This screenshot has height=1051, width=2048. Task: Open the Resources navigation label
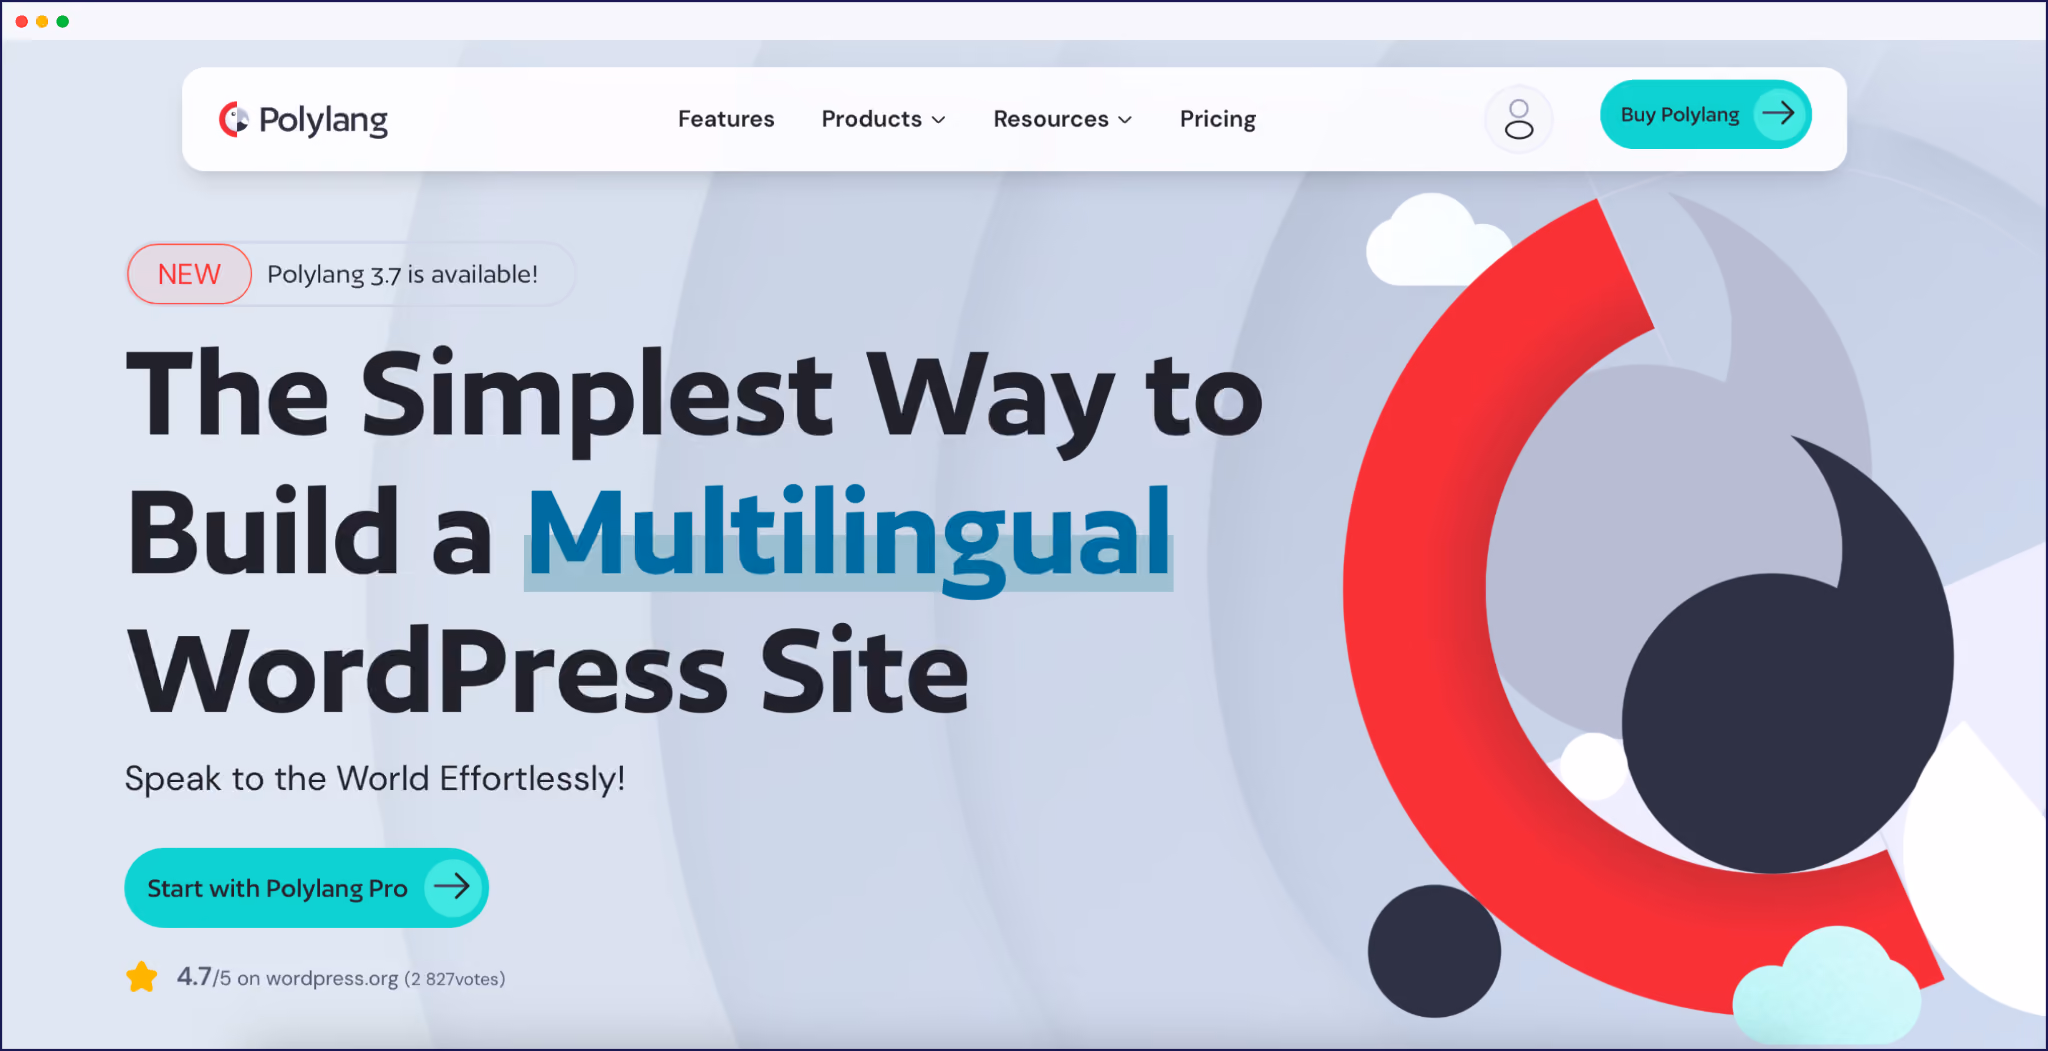[1051, 119]
